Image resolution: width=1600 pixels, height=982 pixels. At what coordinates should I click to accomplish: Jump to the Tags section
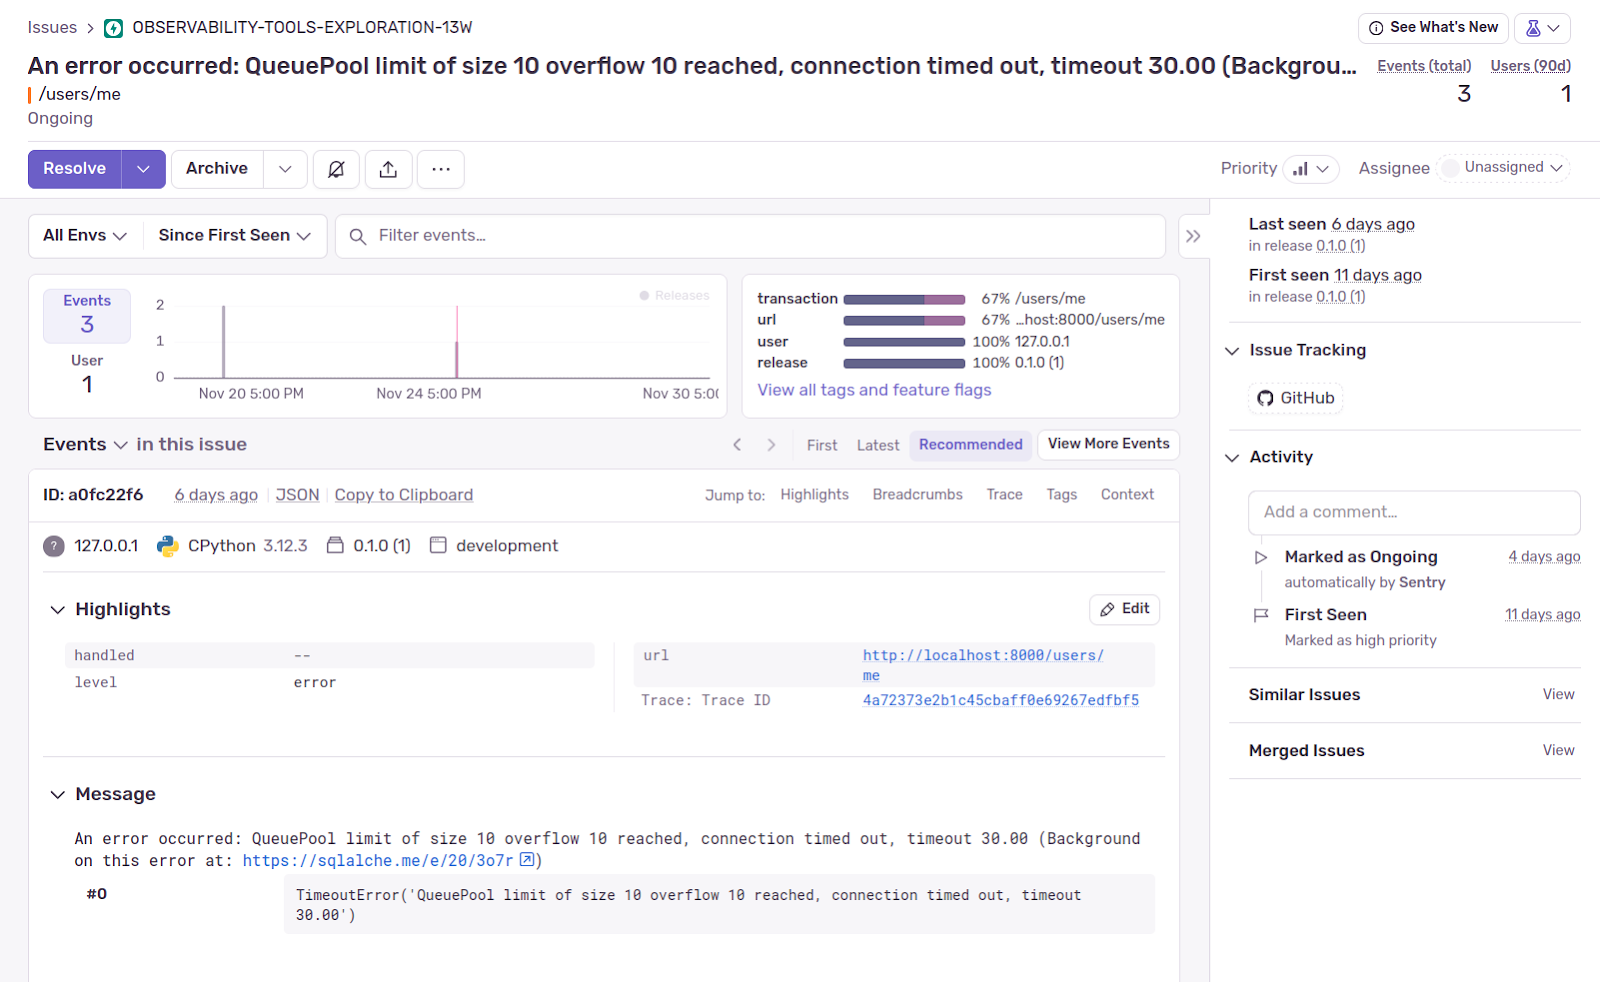coord(1061,495)
